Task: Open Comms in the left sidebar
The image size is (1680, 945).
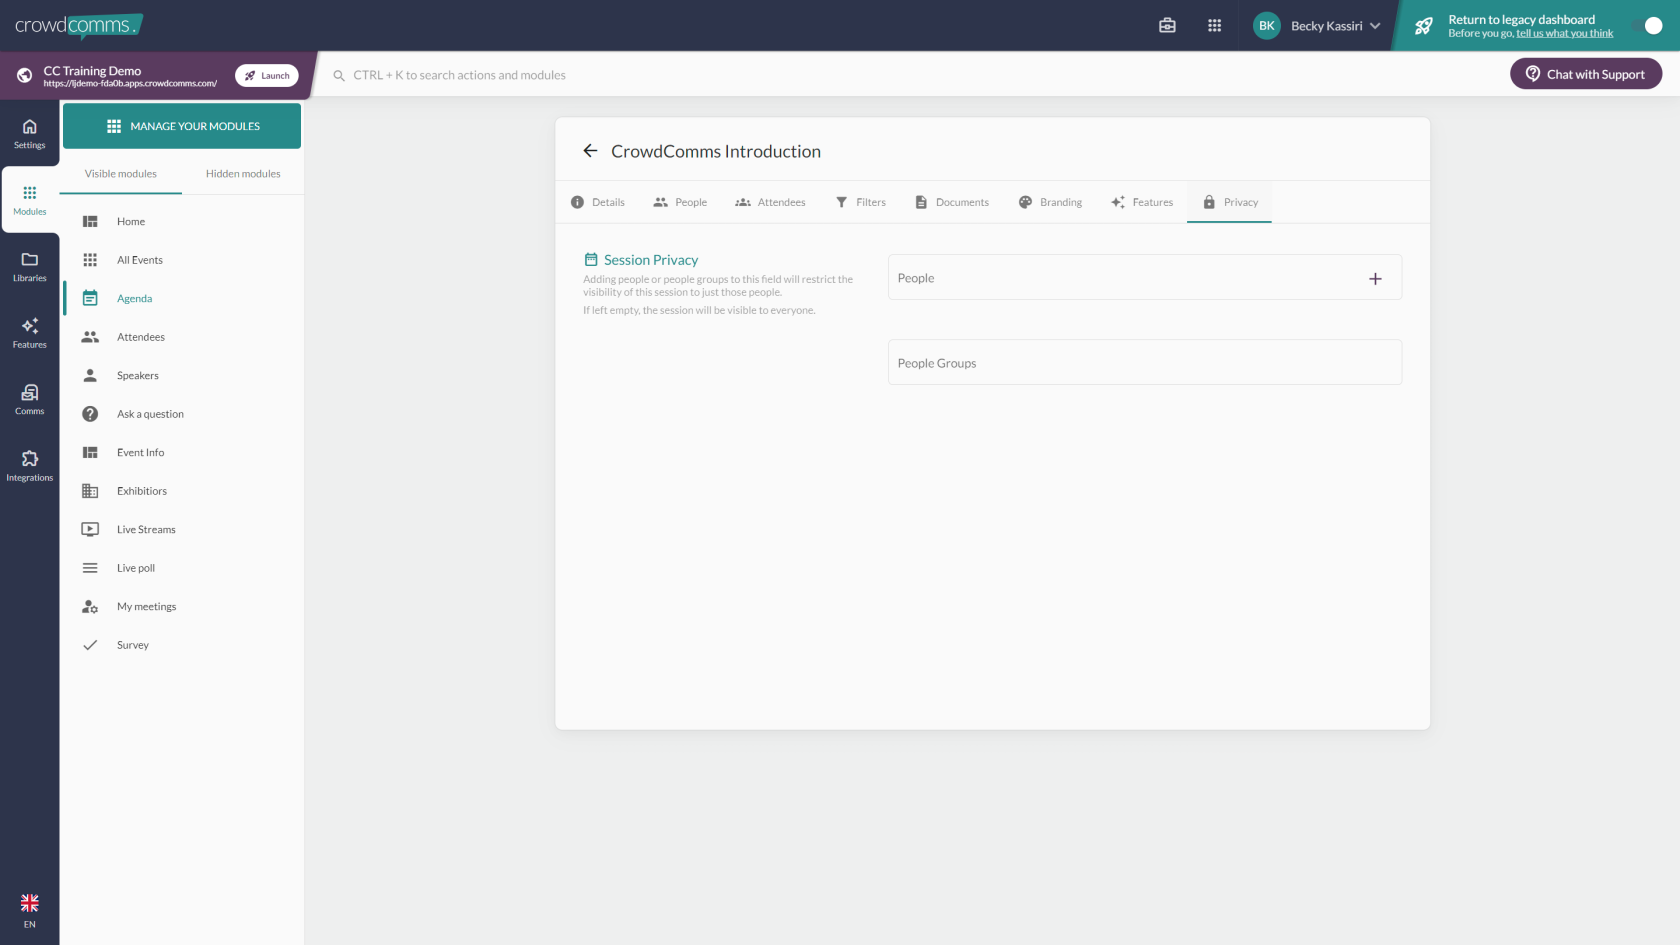Action: pyautogui.click(x=30, y=400)
